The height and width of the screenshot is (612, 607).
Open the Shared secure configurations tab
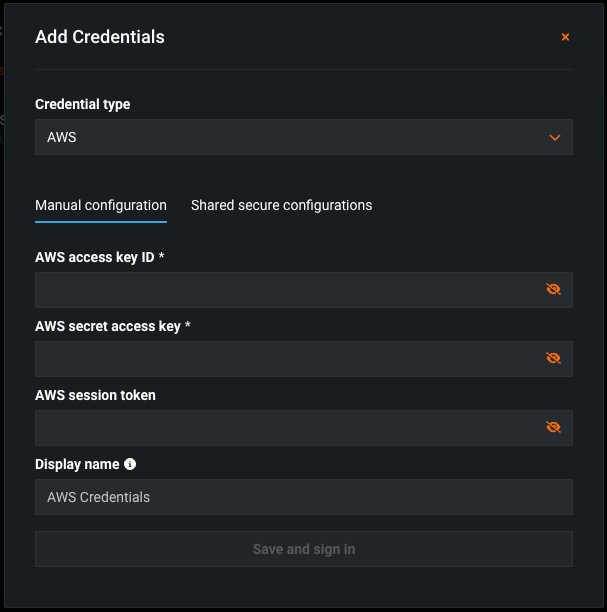pyautogui.click(x=281, y=205)
